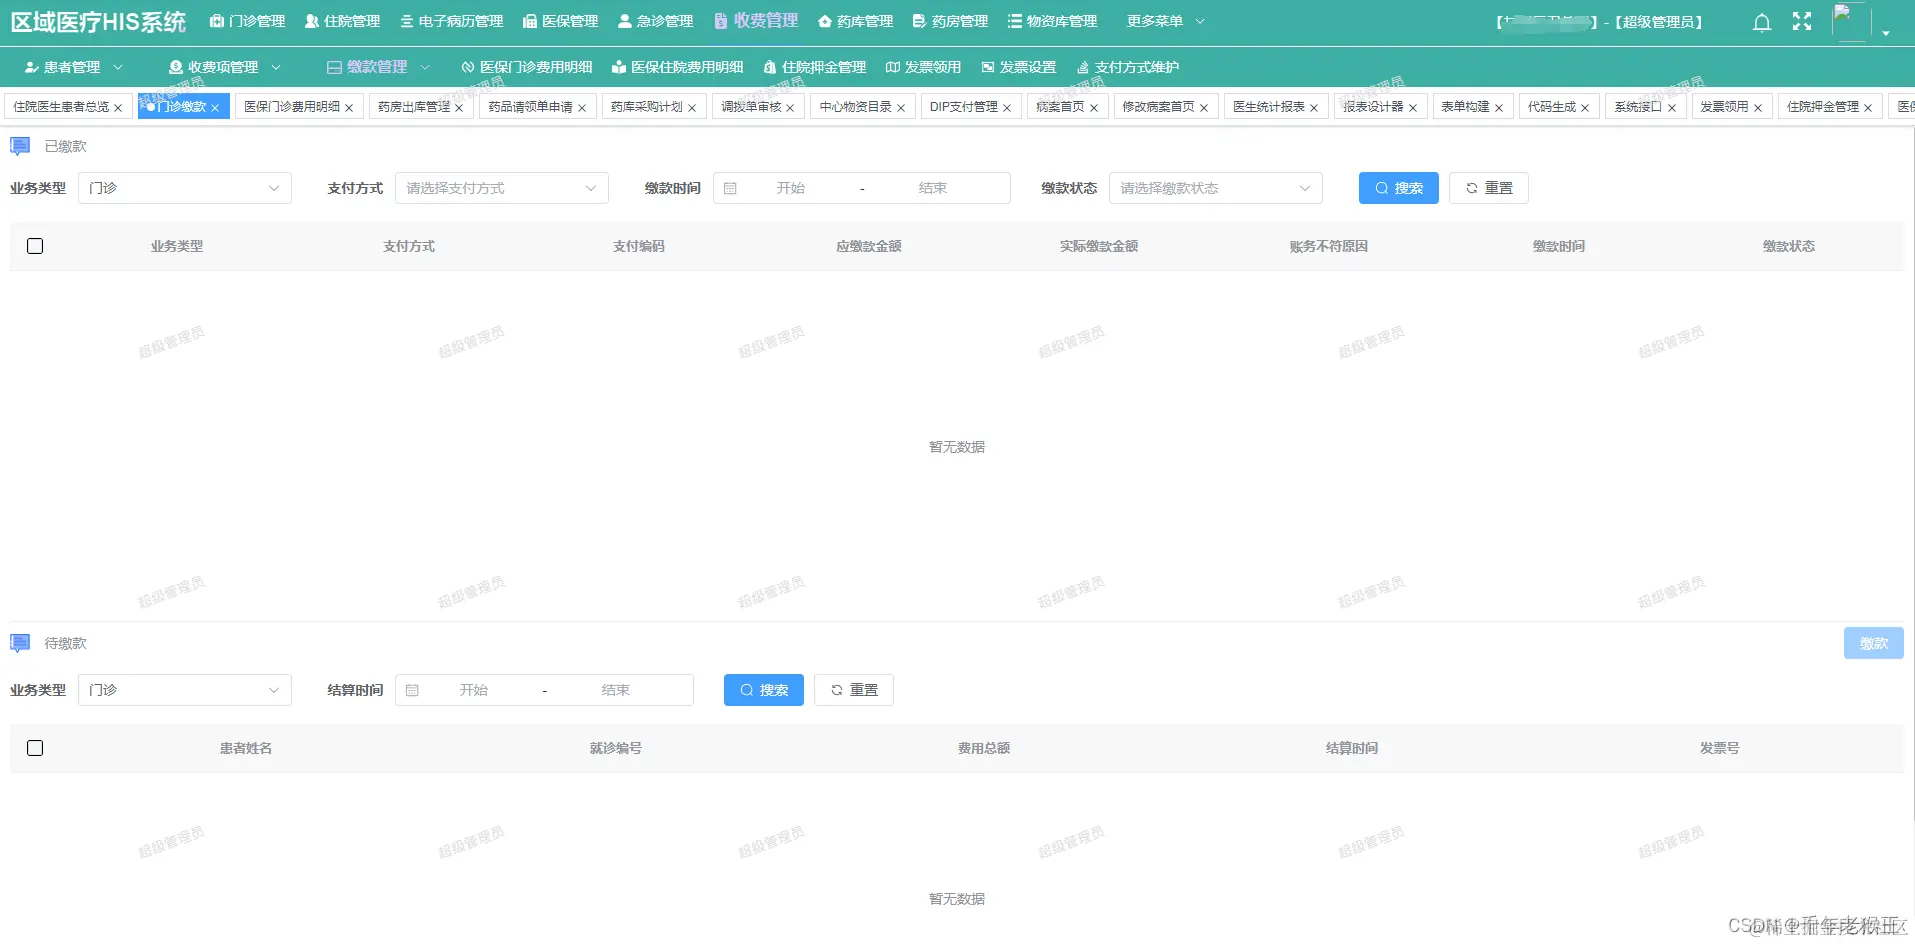Switch to the 药房出库管理 tab
Viewport: 1915px width, 944px height.
pyautogui.click(x=414, y=106)
